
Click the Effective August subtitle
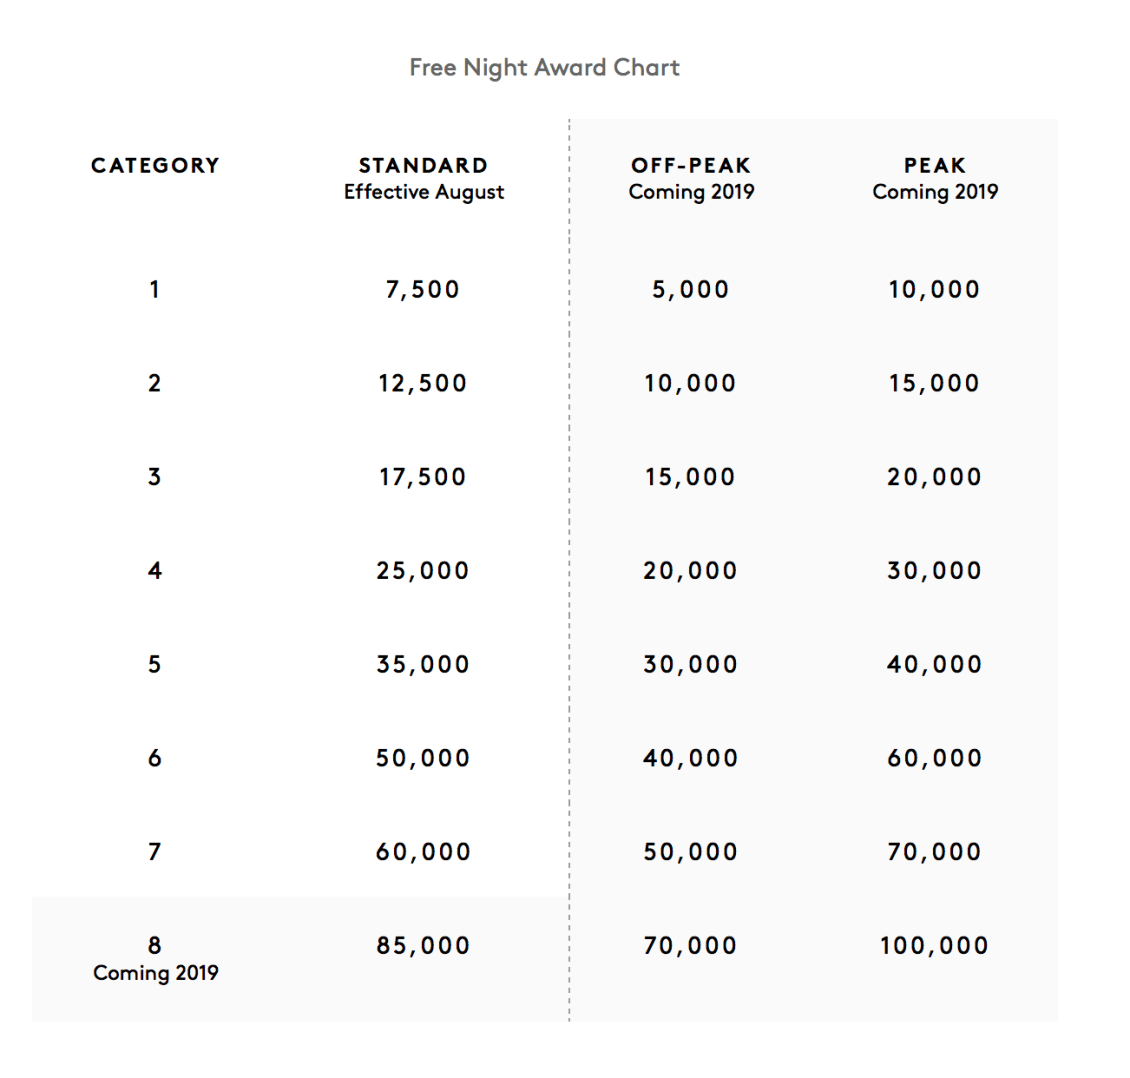coord(424,192)
